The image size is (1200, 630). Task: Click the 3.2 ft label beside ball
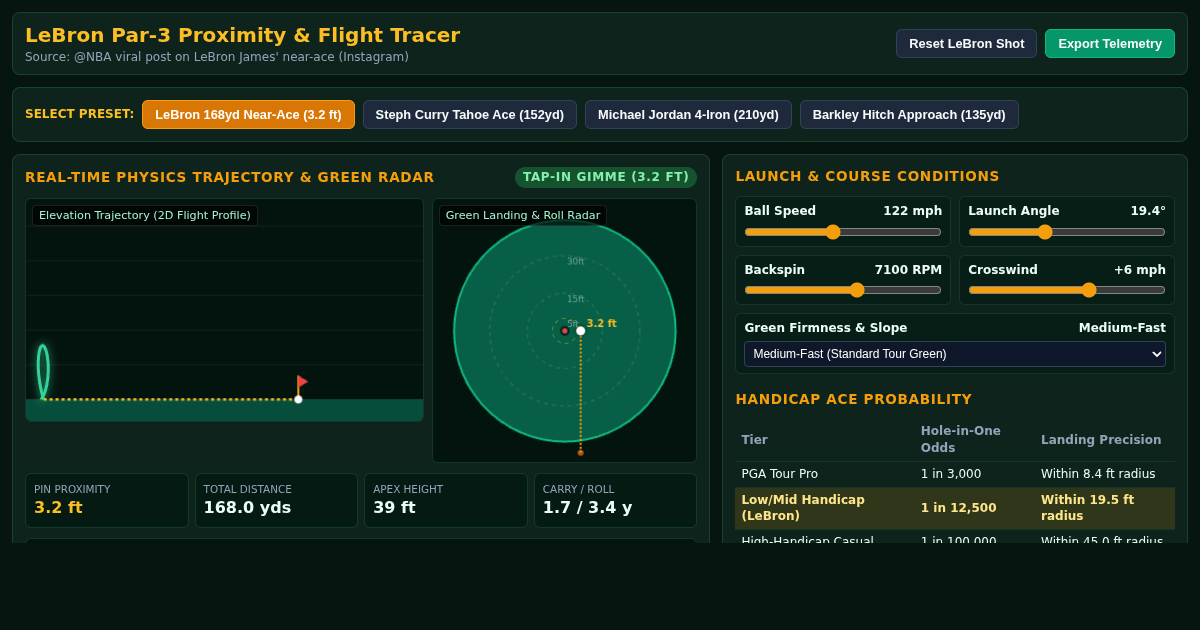(x=602, y=324)
